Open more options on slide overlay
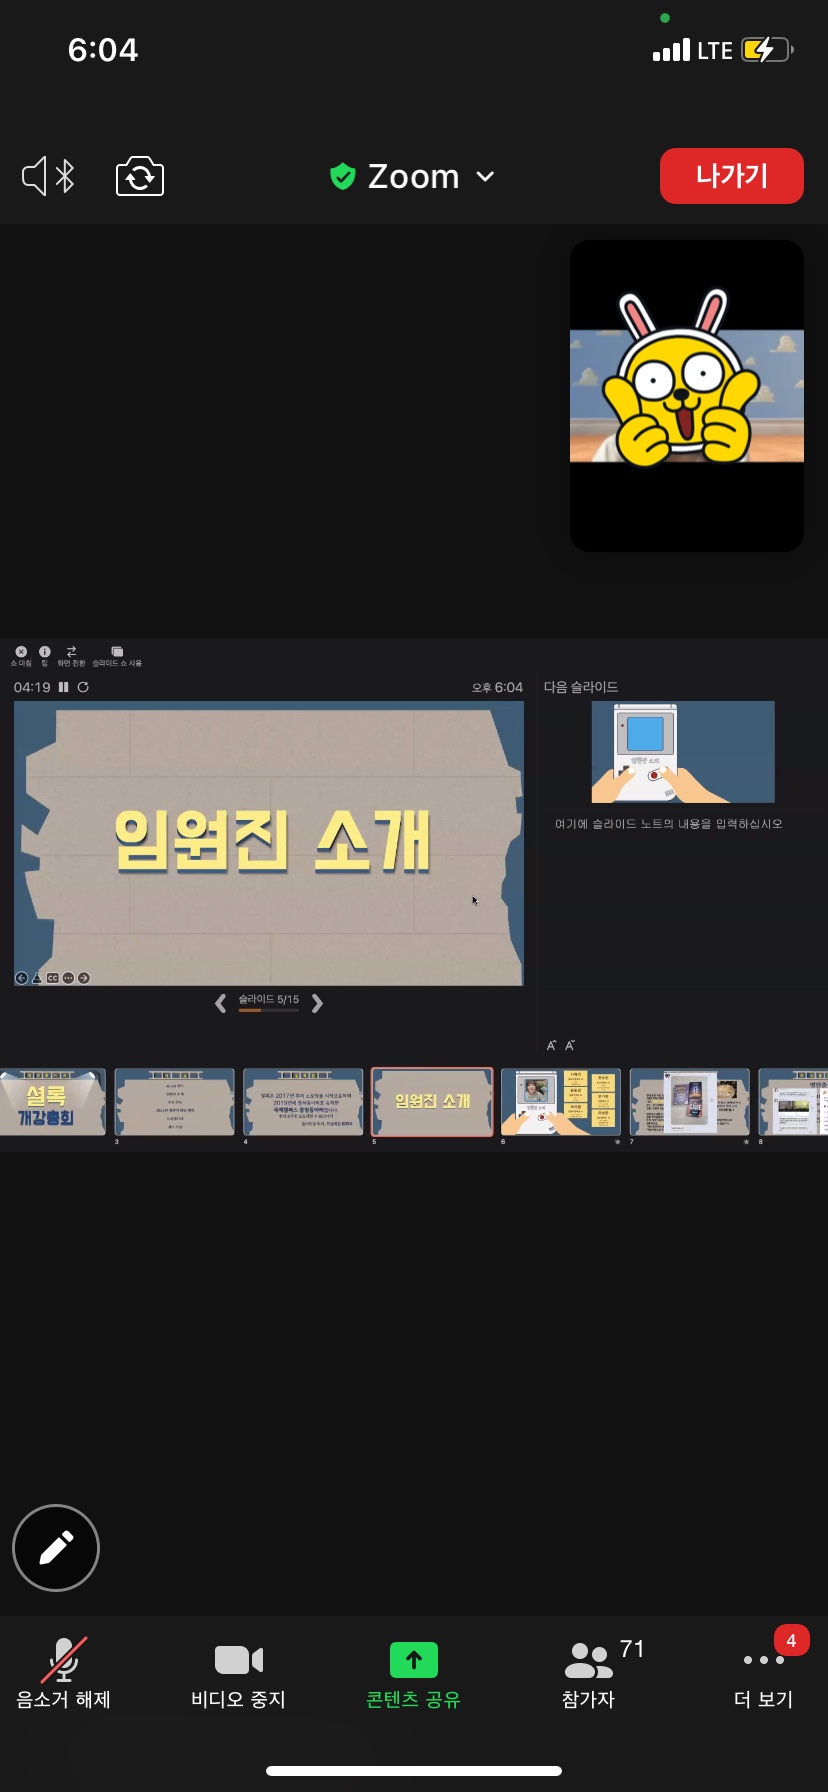The height and width of the screenshot is (1792, 828). [68, 978]
